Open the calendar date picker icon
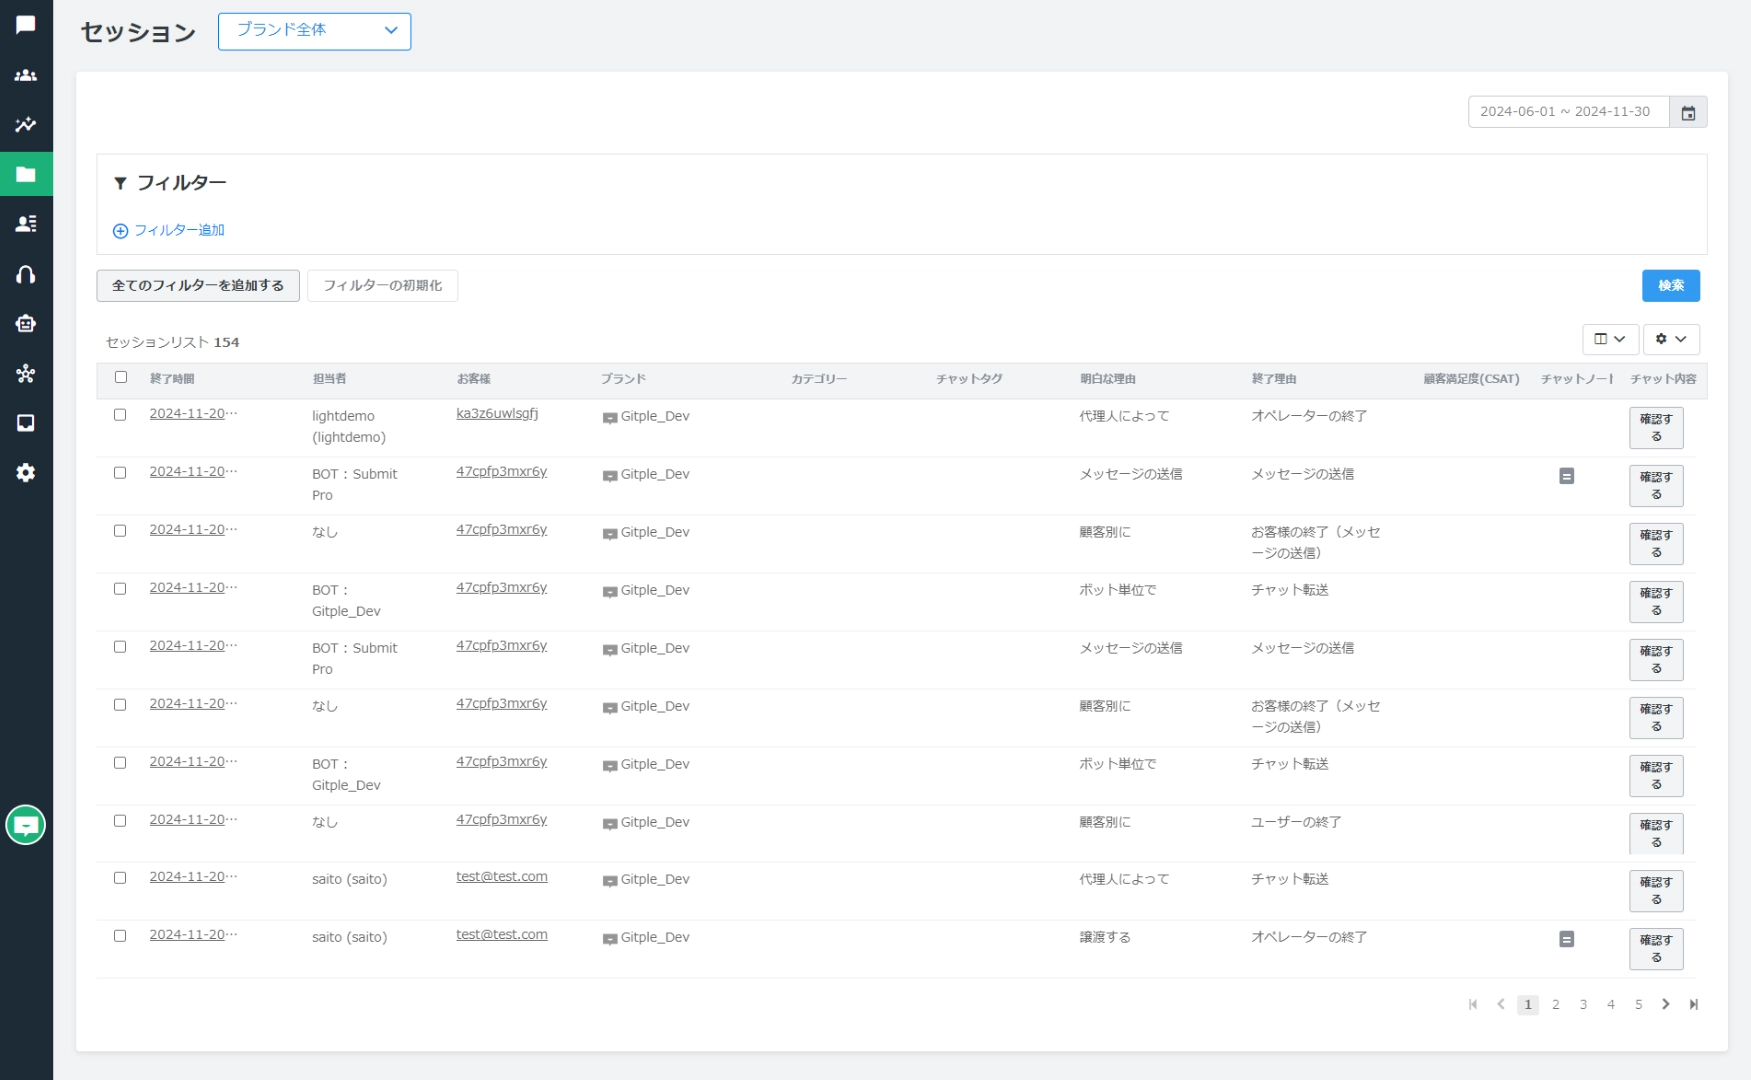The height and width of the screenshot is (1080, 1751). click(x=1688, y=112)
